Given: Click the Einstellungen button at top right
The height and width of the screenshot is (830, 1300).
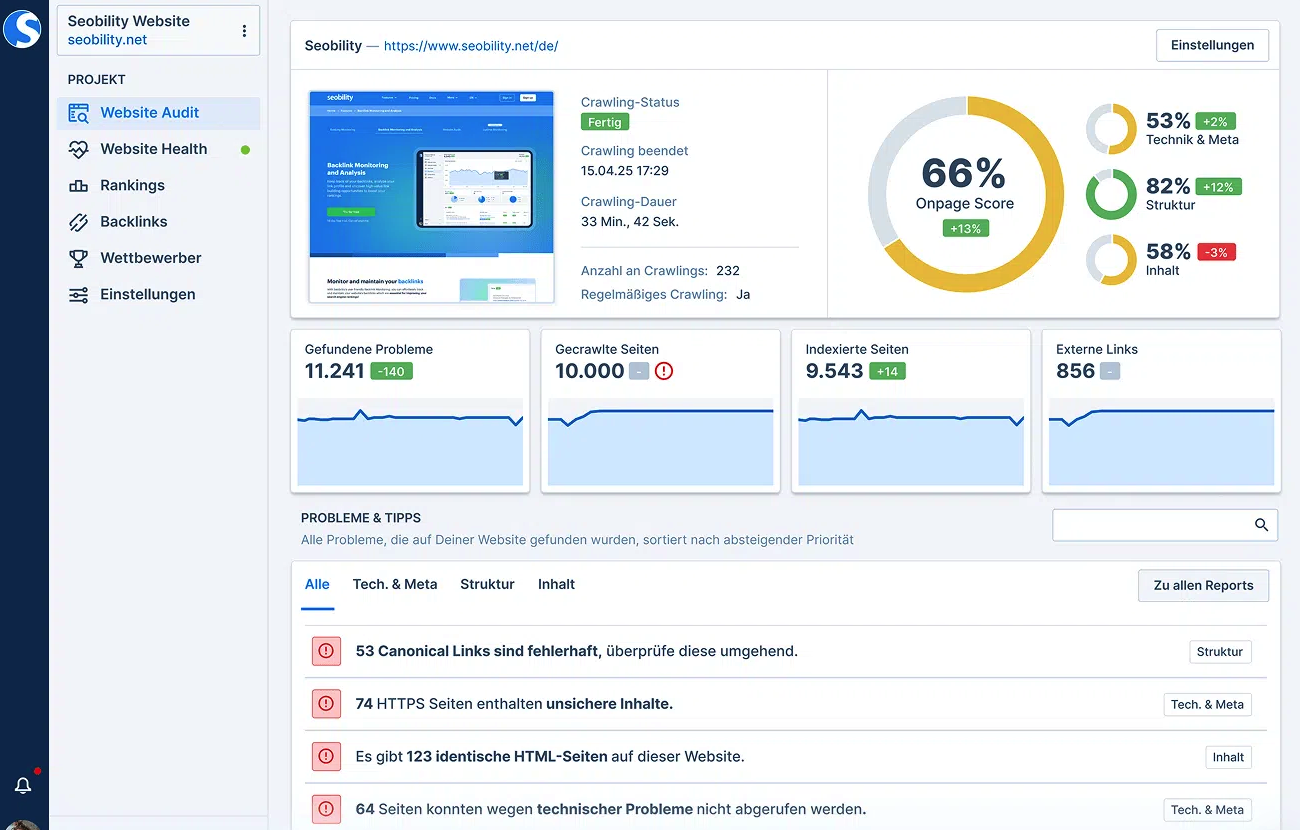Looking at the screenshot, I should (x=1212, y=45).
